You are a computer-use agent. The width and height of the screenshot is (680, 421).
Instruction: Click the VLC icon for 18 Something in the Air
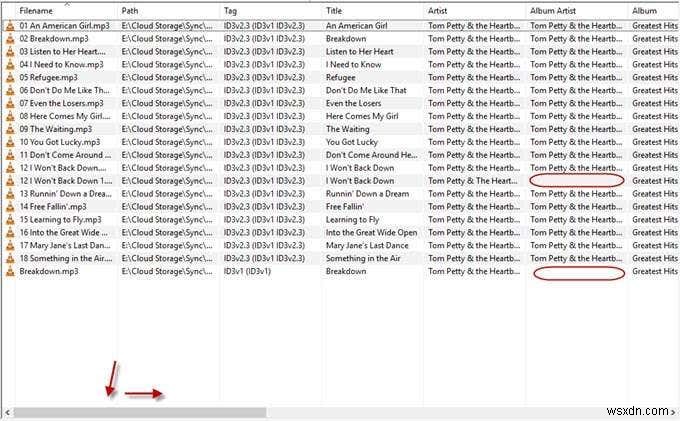click(10, 259)
